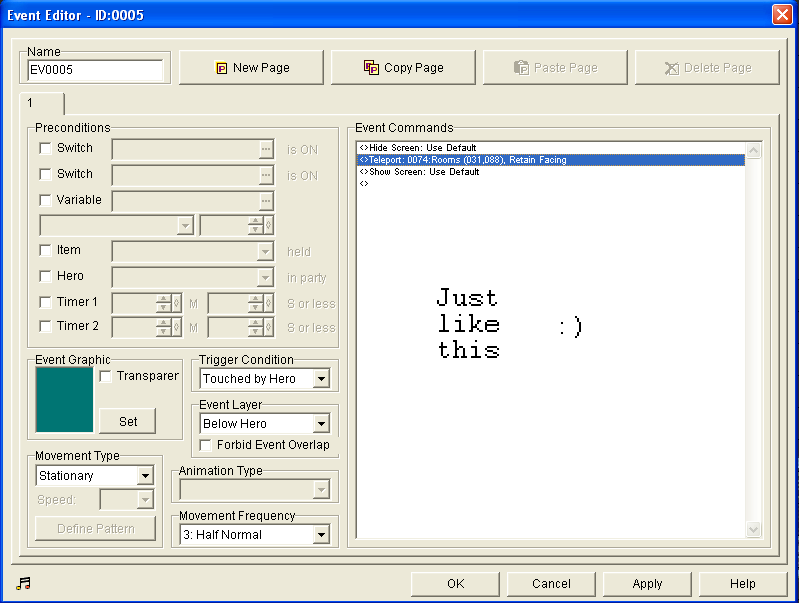The image size is (799, 603).
Task: Click the Copy Page button
Action: pos(403,68)
